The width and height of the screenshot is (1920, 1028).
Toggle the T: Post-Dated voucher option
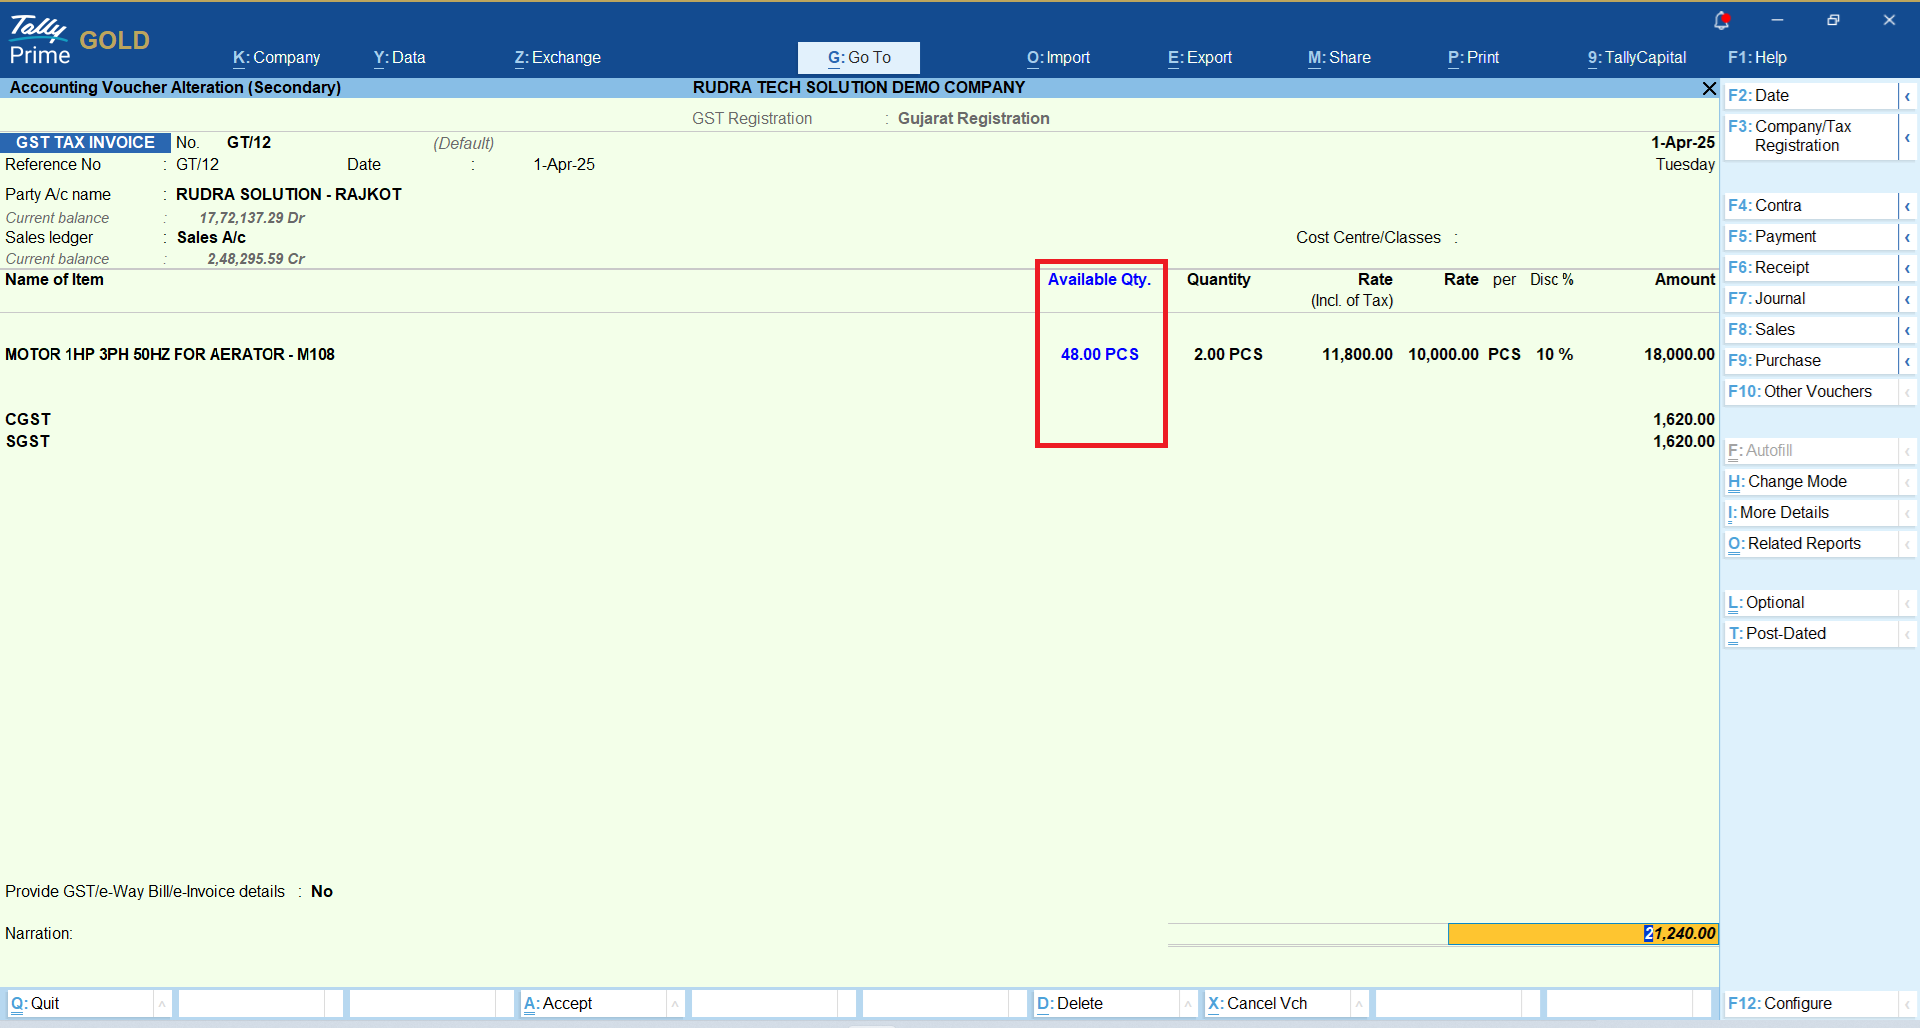click(x=1784, y=634)
